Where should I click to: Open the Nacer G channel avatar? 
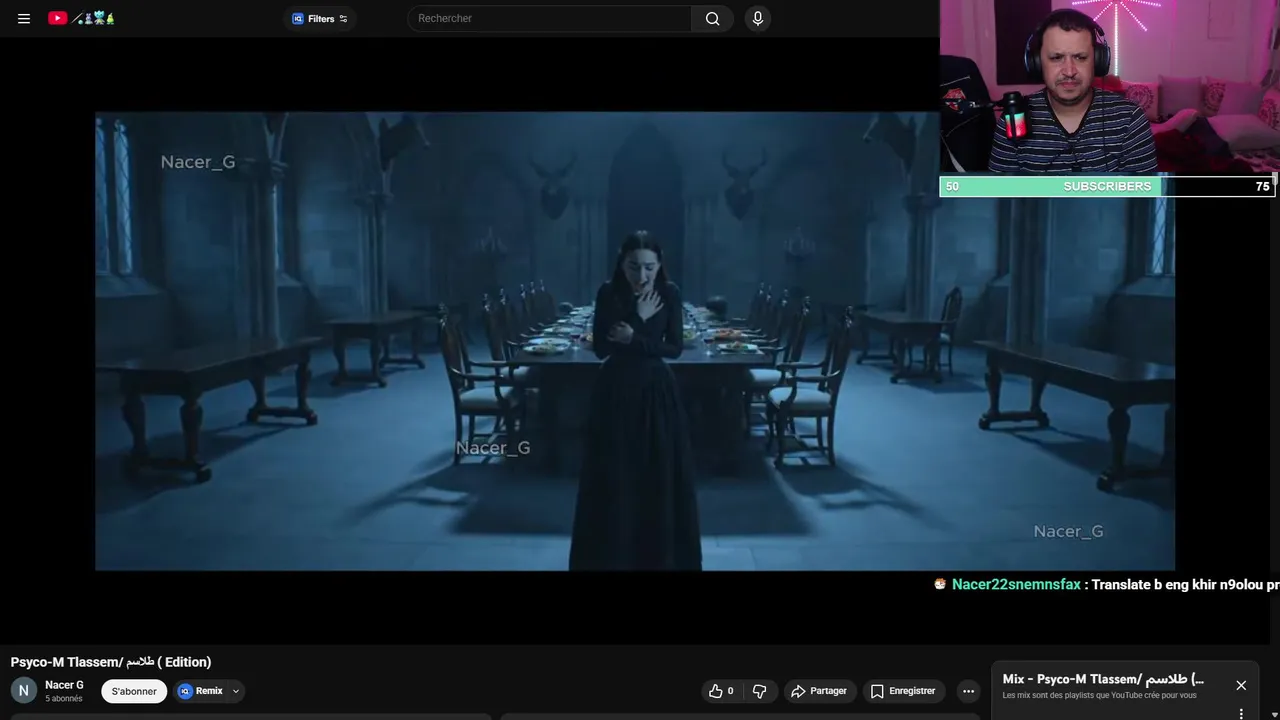pyautogui.click(x=24, y=691)
